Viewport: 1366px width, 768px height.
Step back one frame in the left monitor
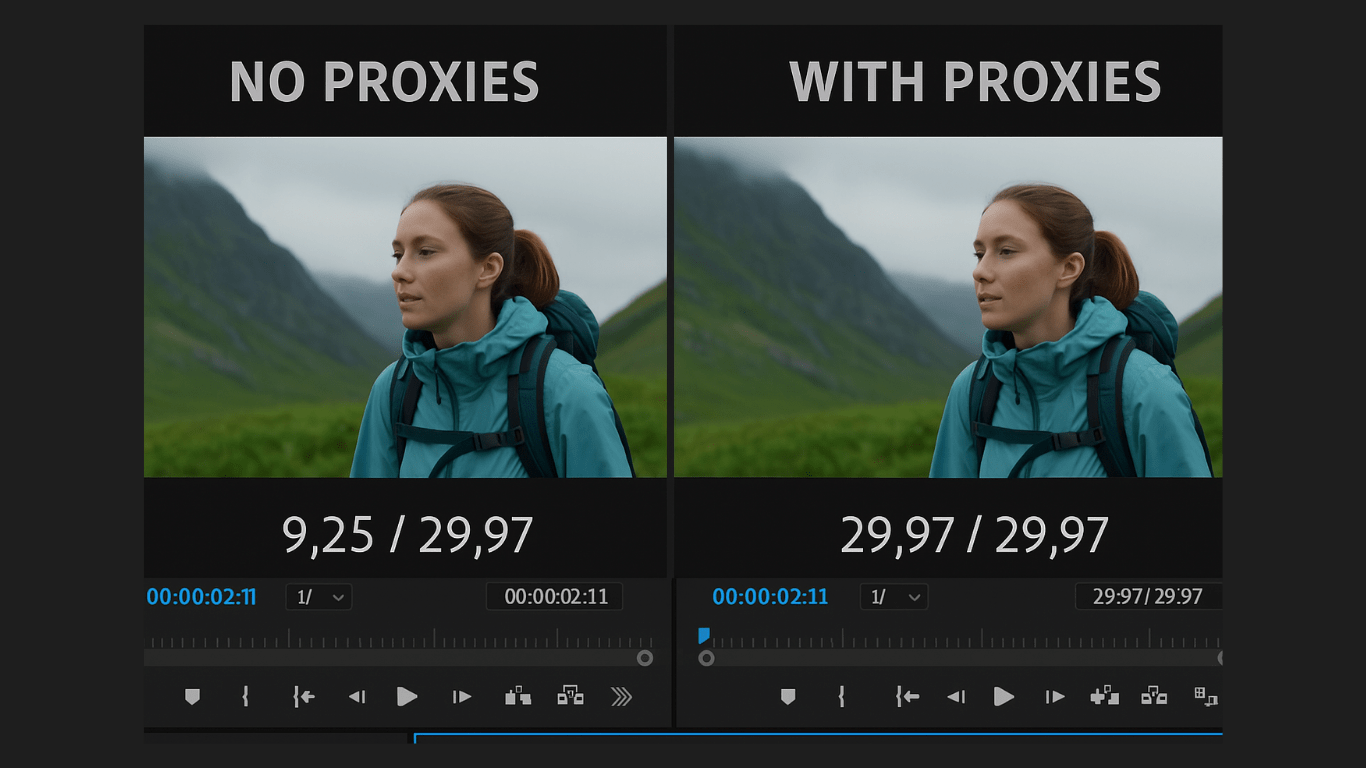click(x=356, y=697)
